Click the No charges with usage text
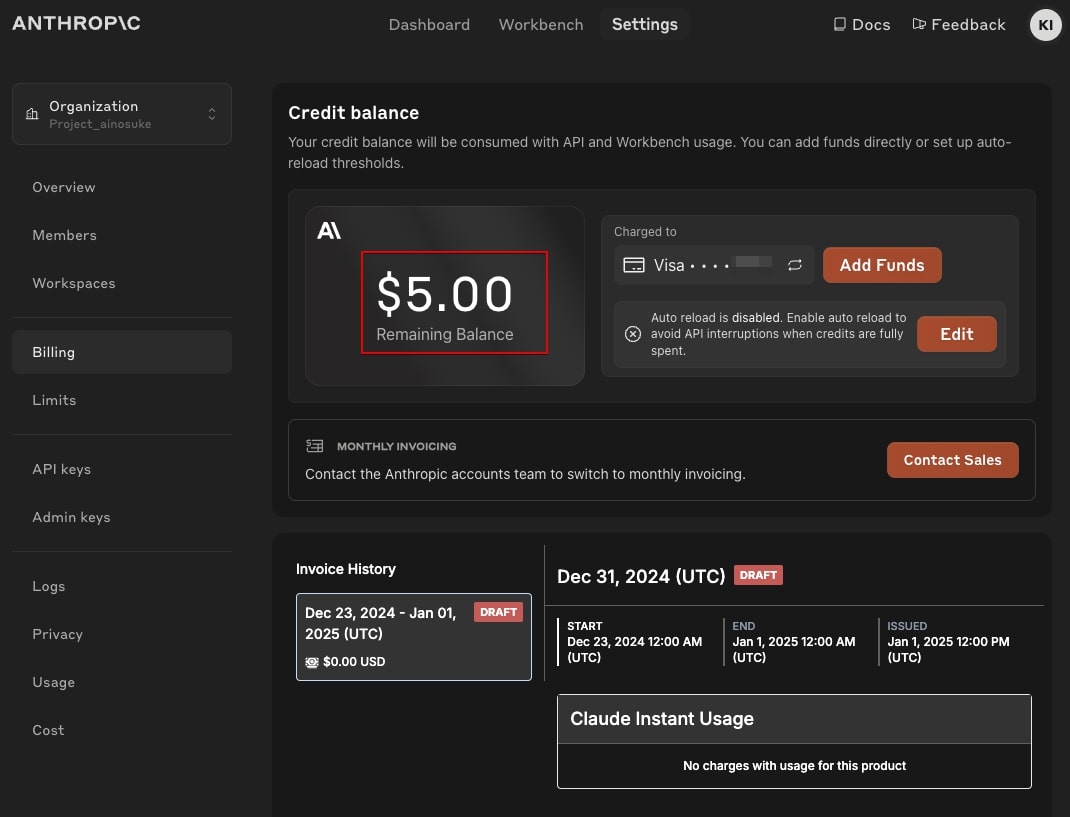Screen dimensions: 1070x817 coord(794,766)
